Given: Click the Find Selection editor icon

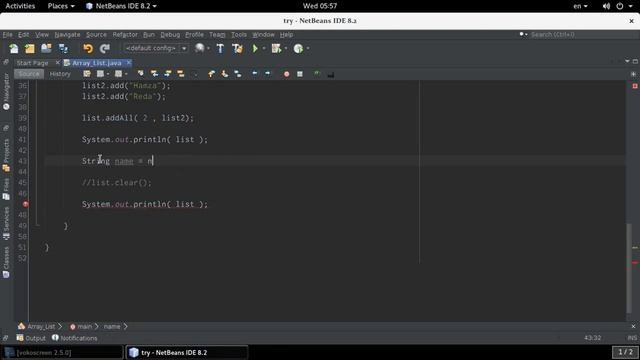Looking at the screenshot, I should point(141,74).
